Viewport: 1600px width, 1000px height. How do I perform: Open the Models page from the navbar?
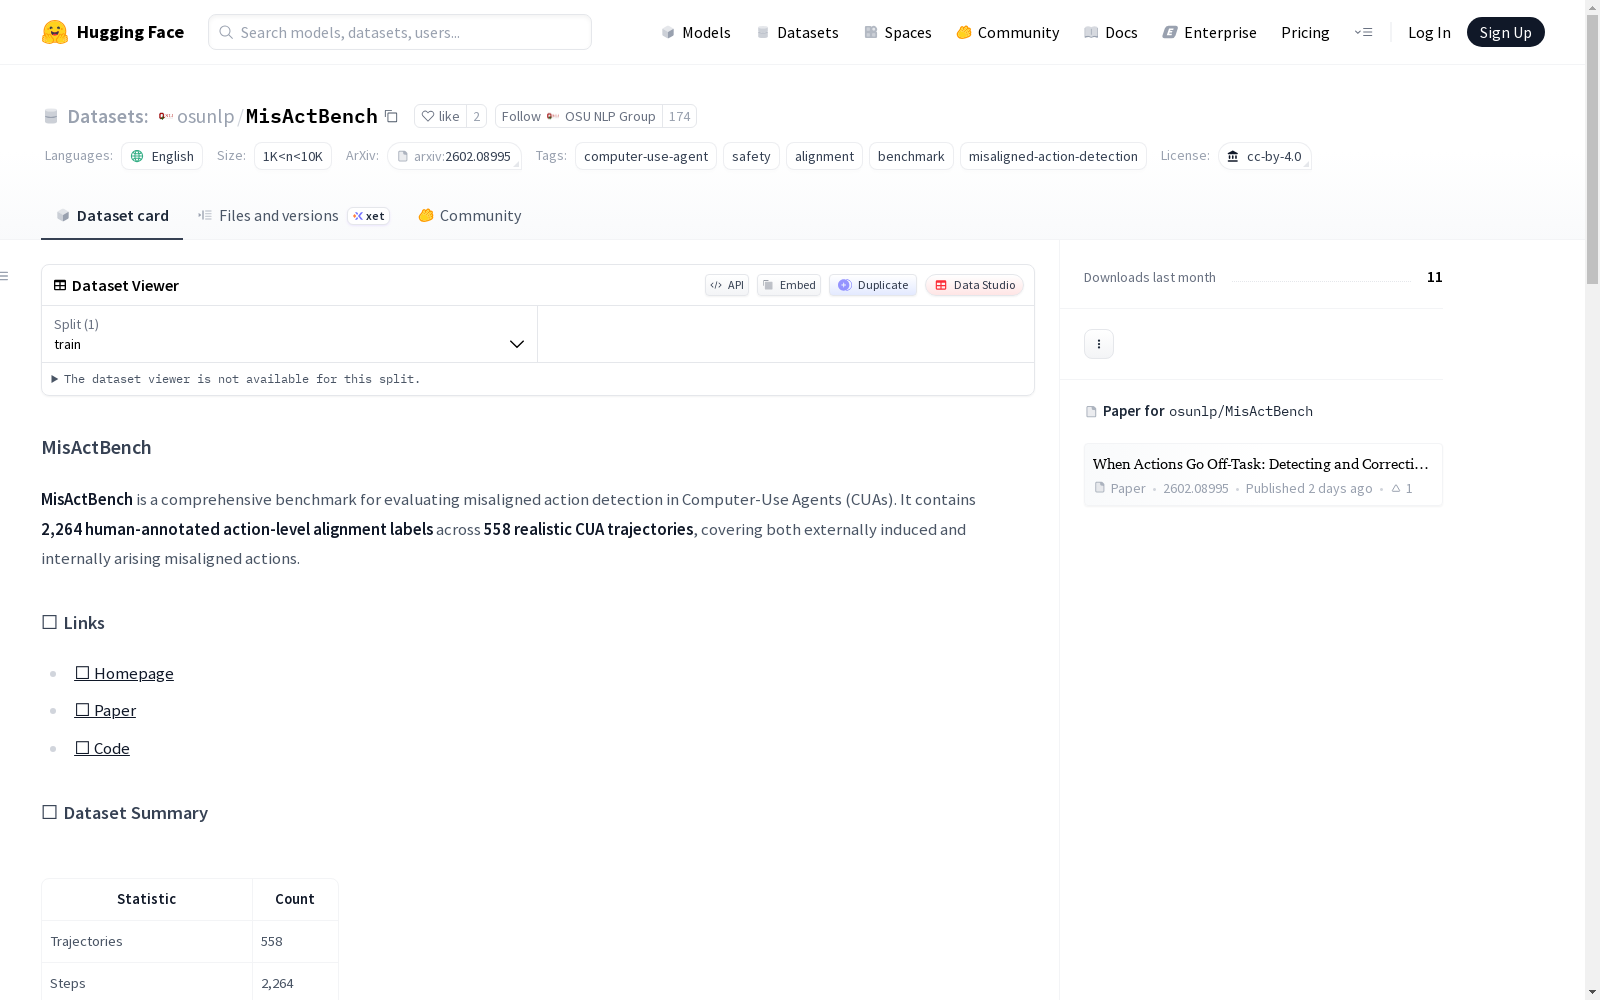click(696, 32)
